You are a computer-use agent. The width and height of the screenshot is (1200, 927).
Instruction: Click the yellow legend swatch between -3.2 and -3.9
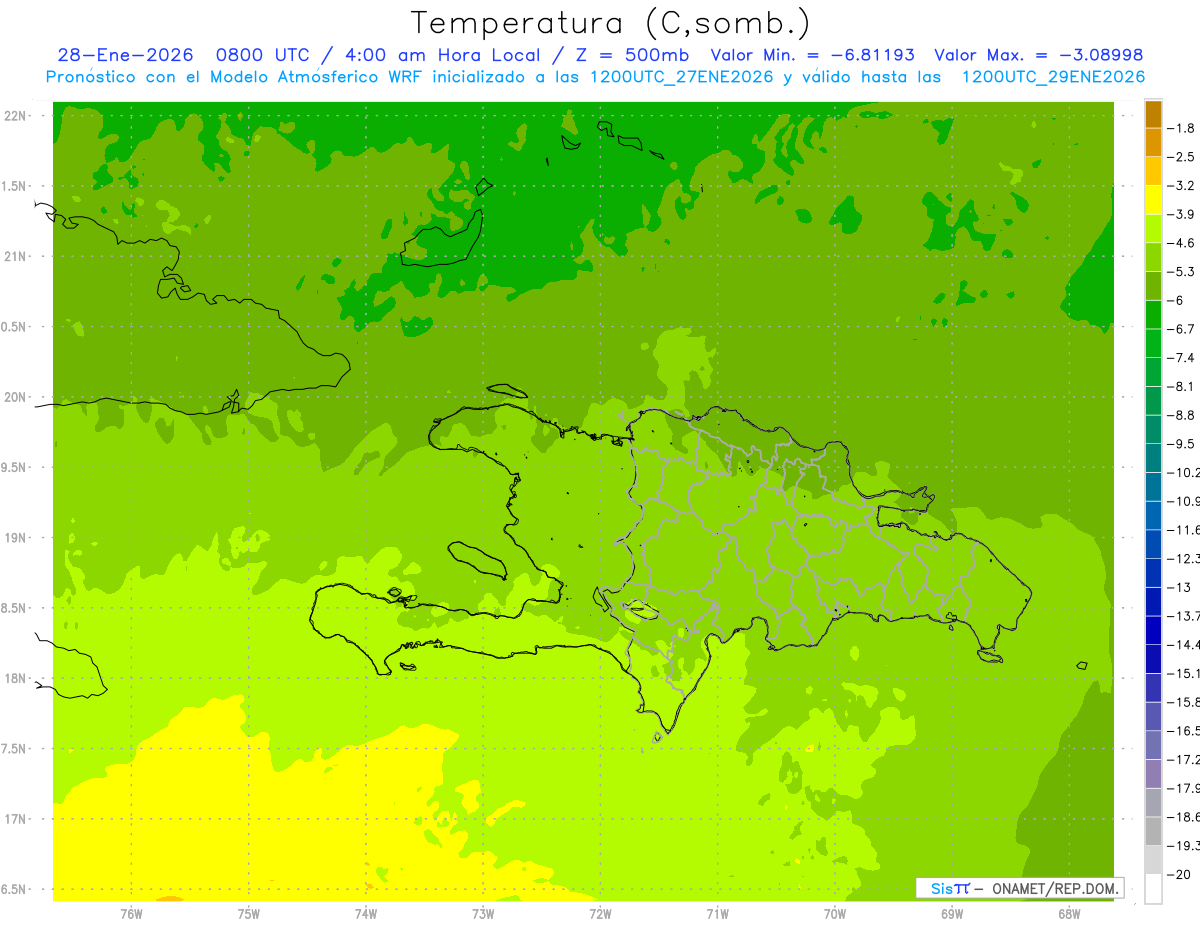1153,200
